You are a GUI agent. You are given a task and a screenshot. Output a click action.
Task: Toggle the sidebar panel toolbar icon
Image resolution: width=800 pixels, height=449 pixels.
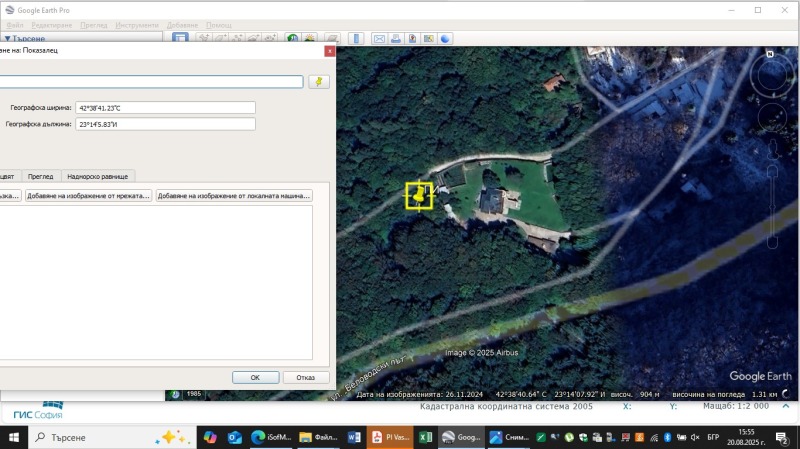tap(180, 39)
